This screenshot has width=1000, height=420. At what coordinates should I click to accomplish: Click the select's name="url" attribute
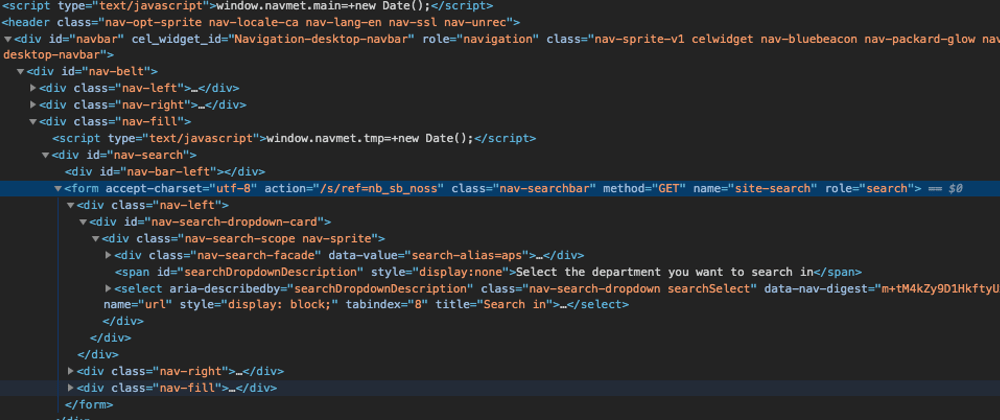138,305
